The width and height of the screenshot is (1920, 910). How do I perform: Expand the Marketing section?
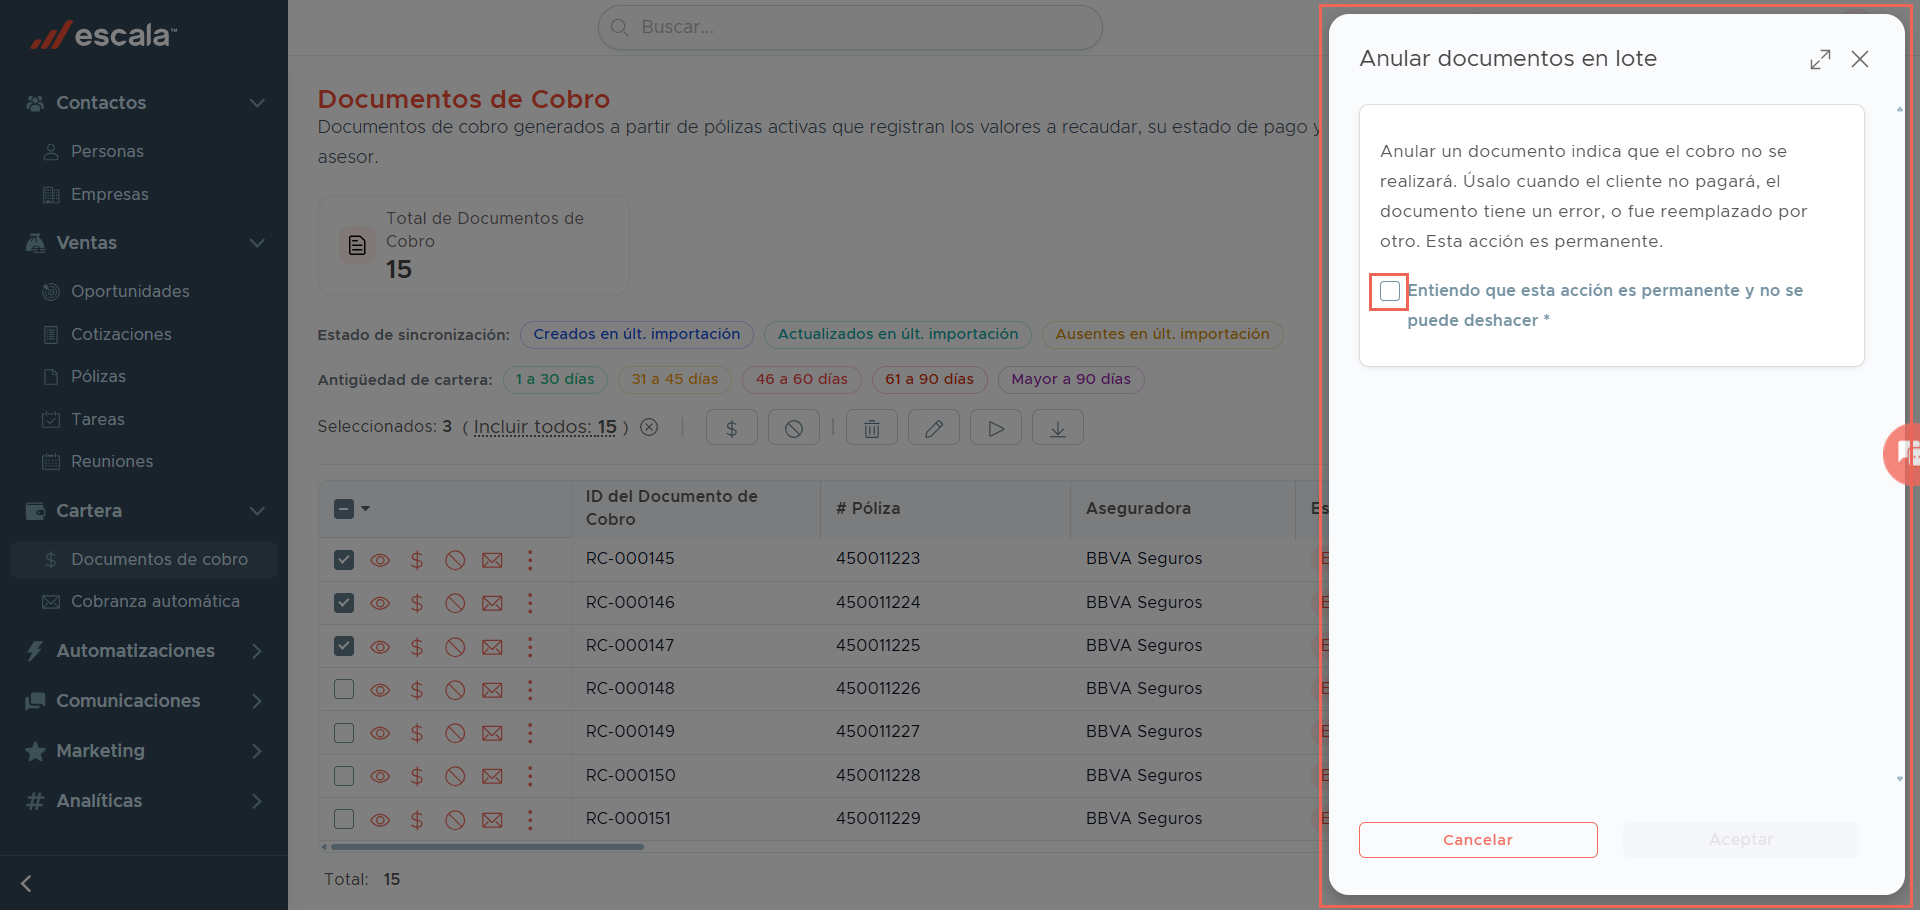[257, 751]
